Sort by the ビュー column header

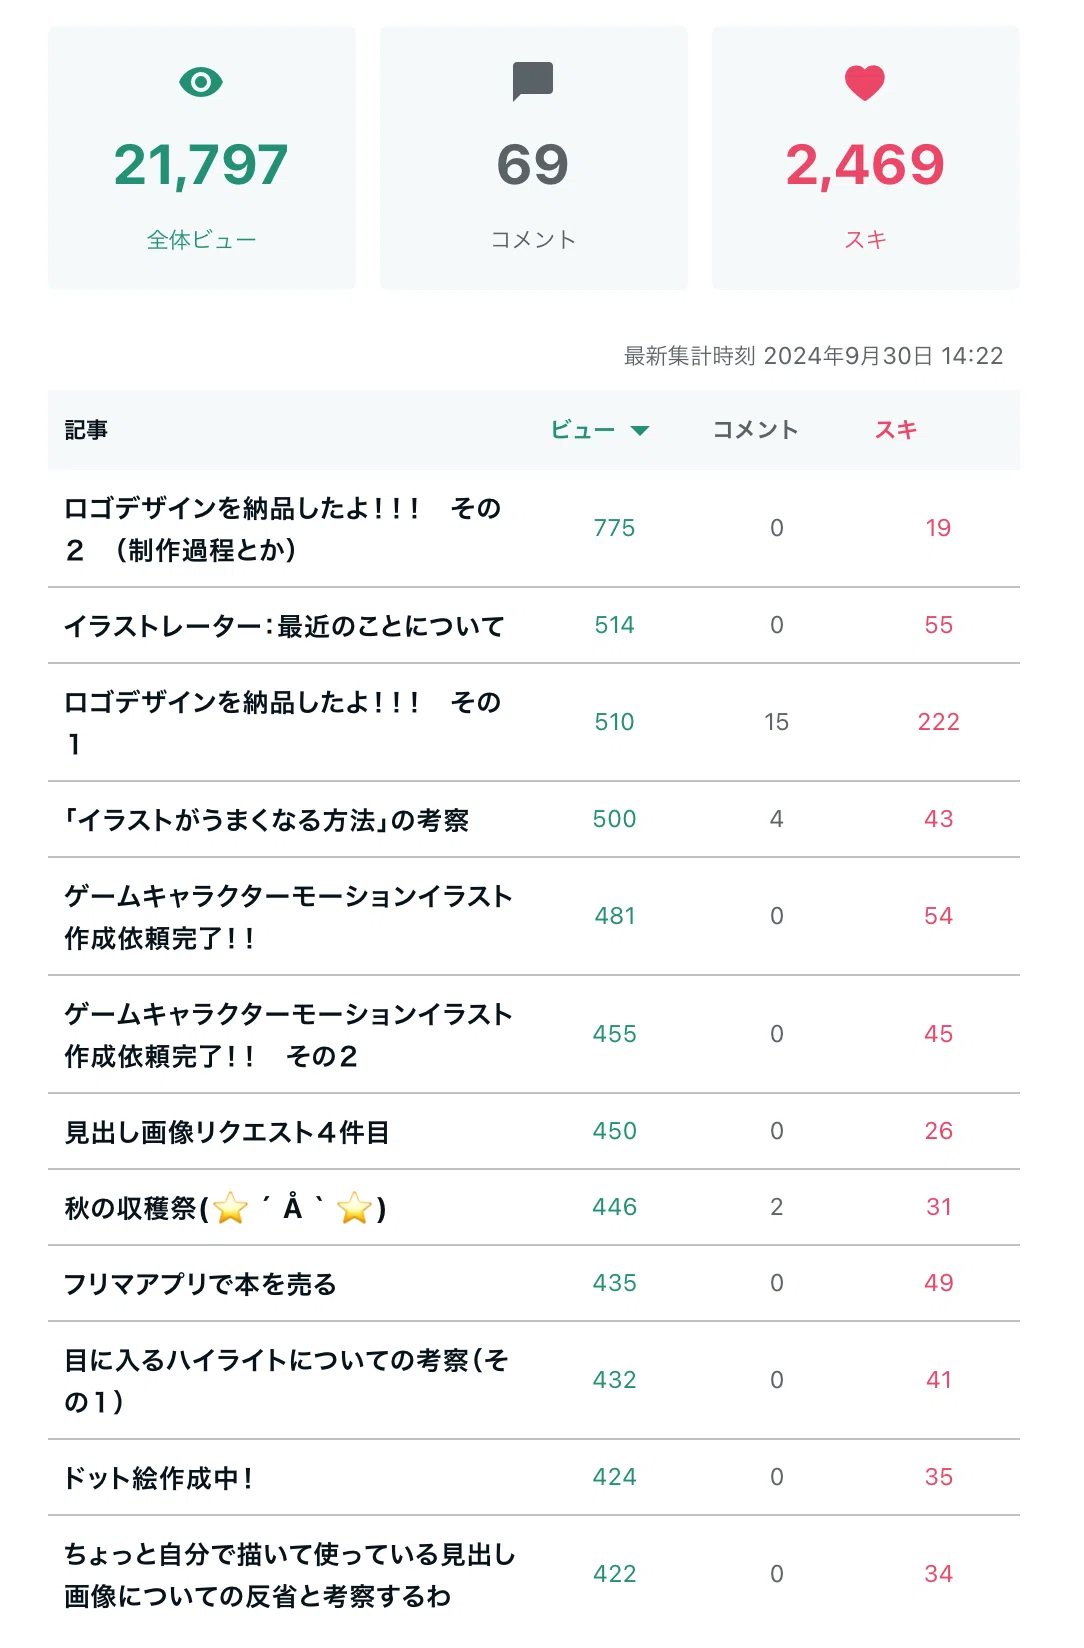click(583, 430)
